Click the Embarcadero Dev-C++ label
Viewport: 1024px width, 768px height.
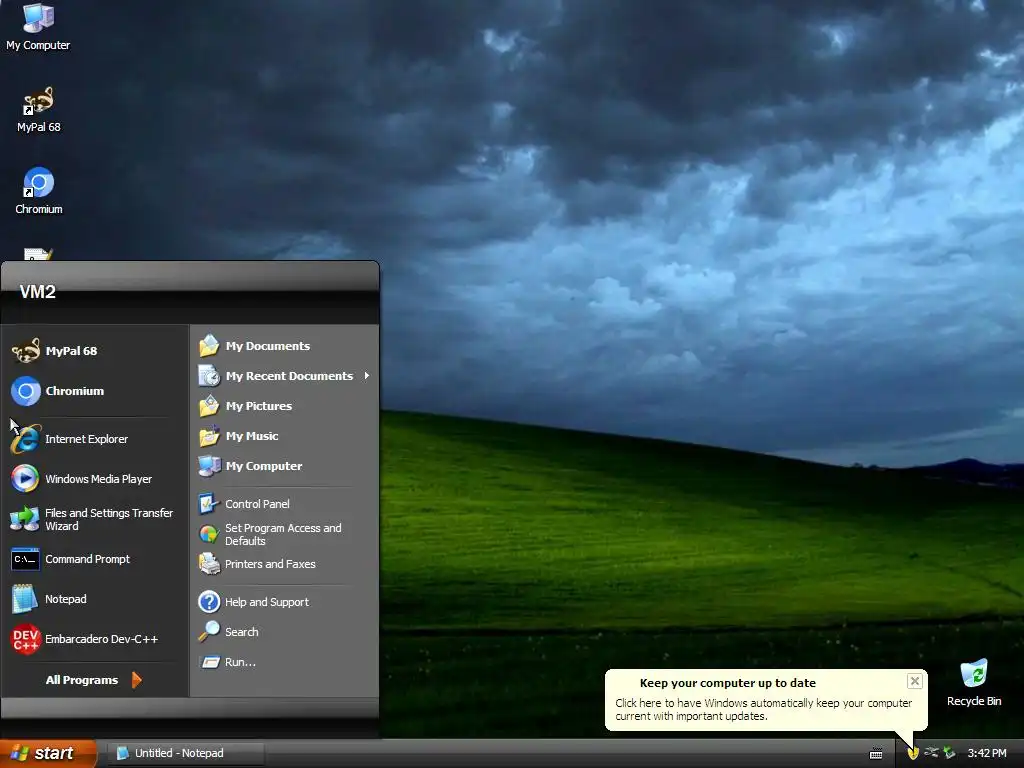pos(101,639)
